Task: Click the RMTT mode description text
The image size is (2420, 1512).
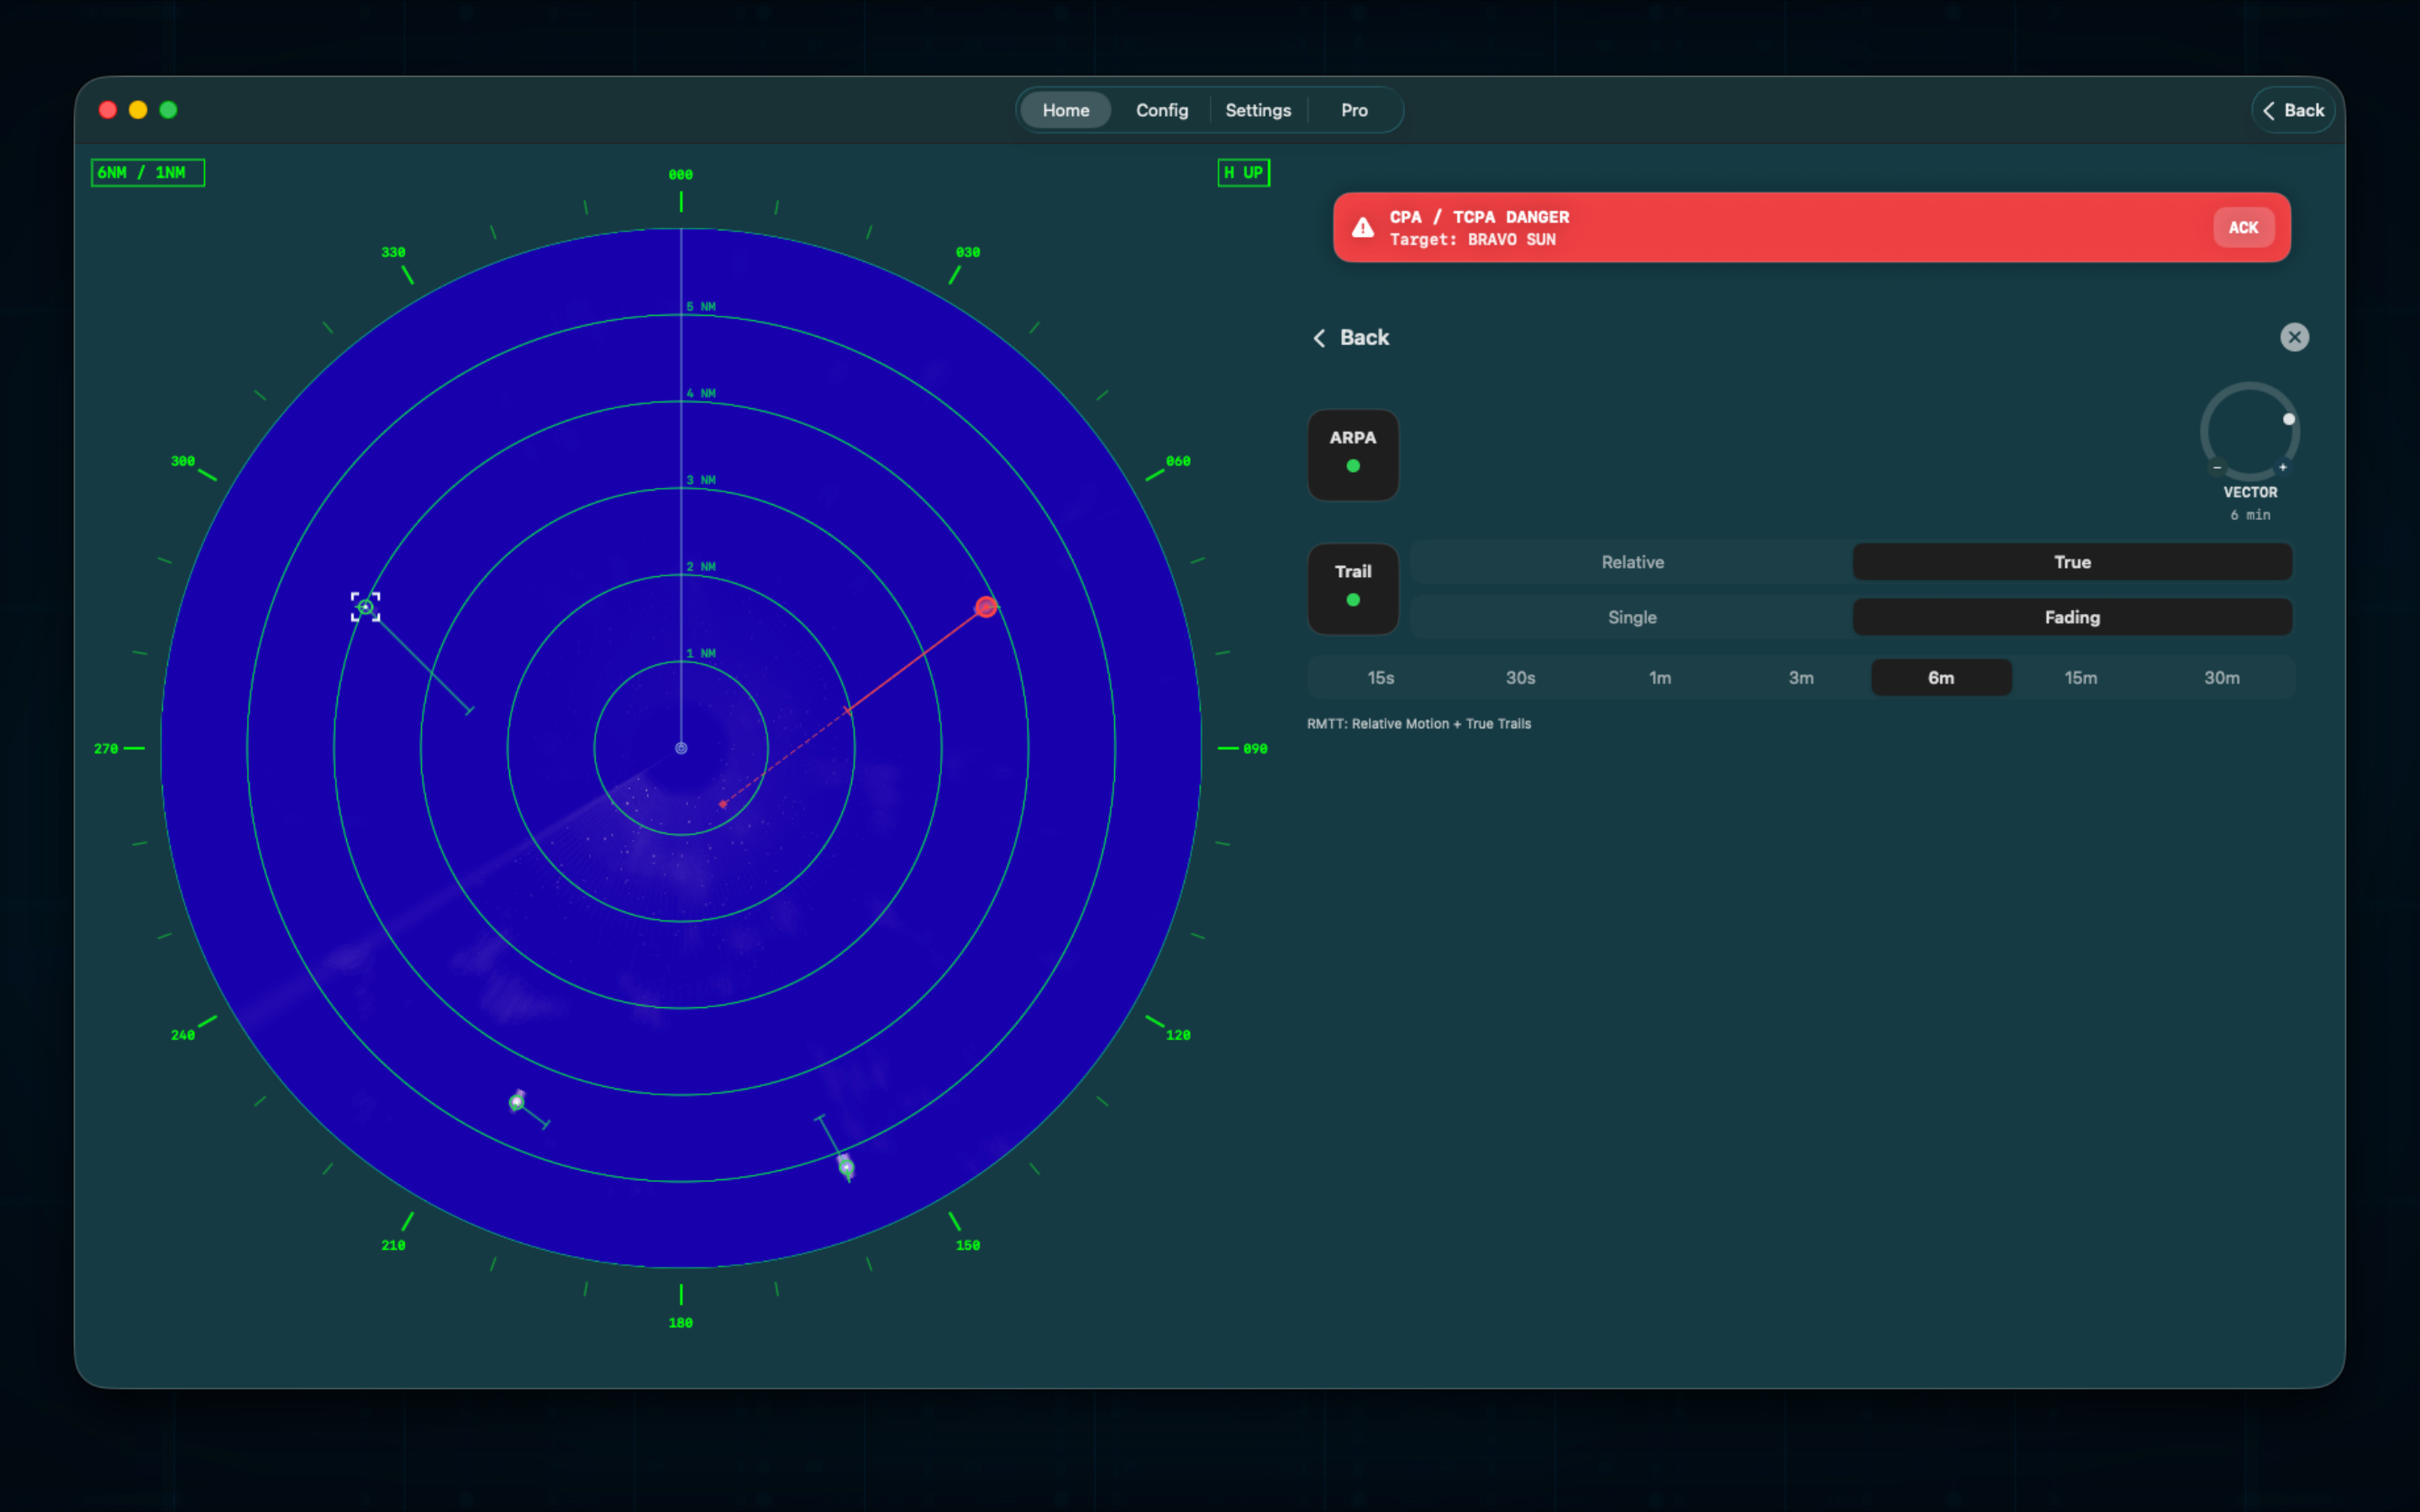Action: pos(1418,724)
